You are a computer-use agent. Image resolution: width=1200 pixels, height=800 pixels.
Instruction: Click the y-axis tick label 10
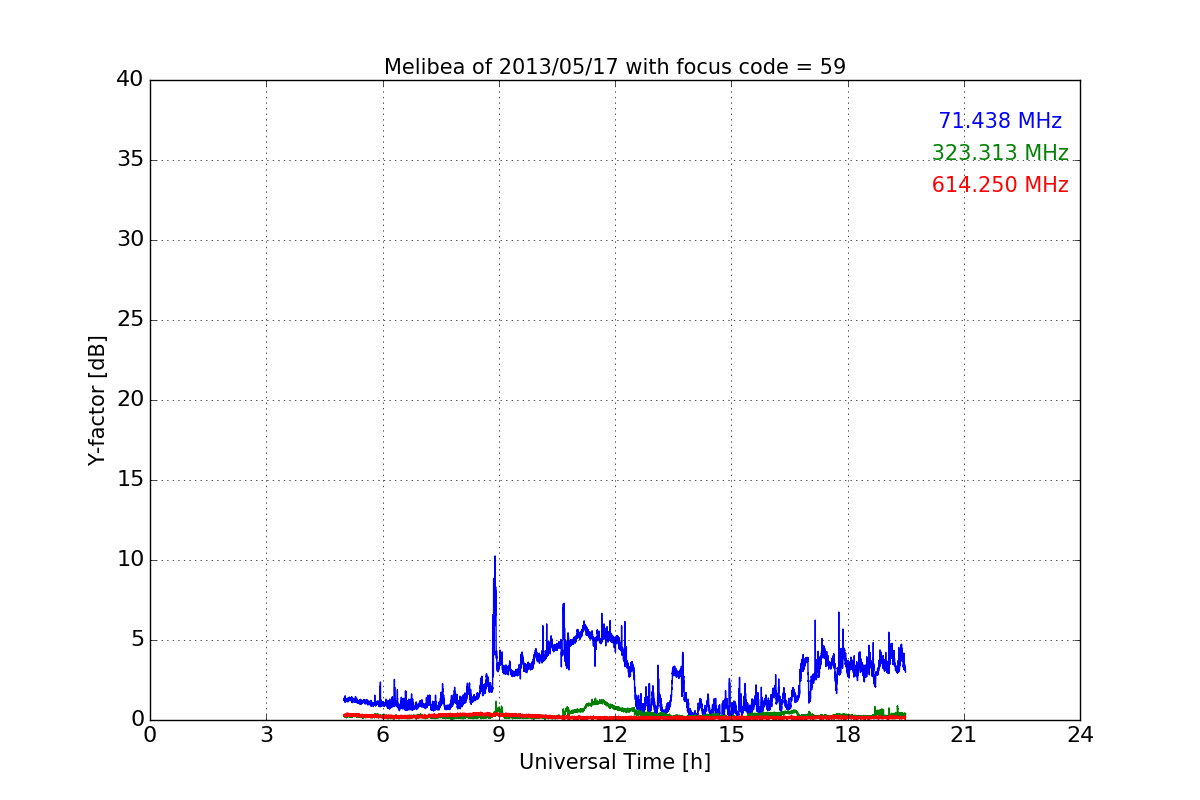coord(130,560)
